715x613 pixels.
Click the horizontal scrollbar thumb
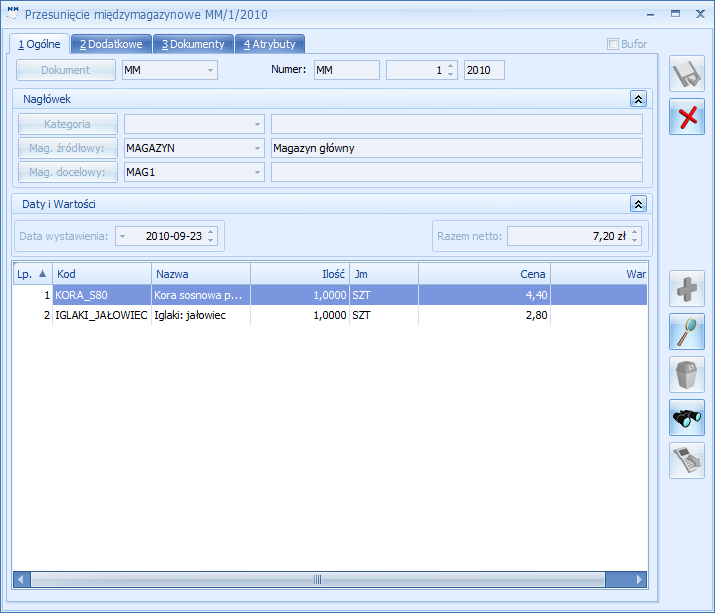point(318,579)
